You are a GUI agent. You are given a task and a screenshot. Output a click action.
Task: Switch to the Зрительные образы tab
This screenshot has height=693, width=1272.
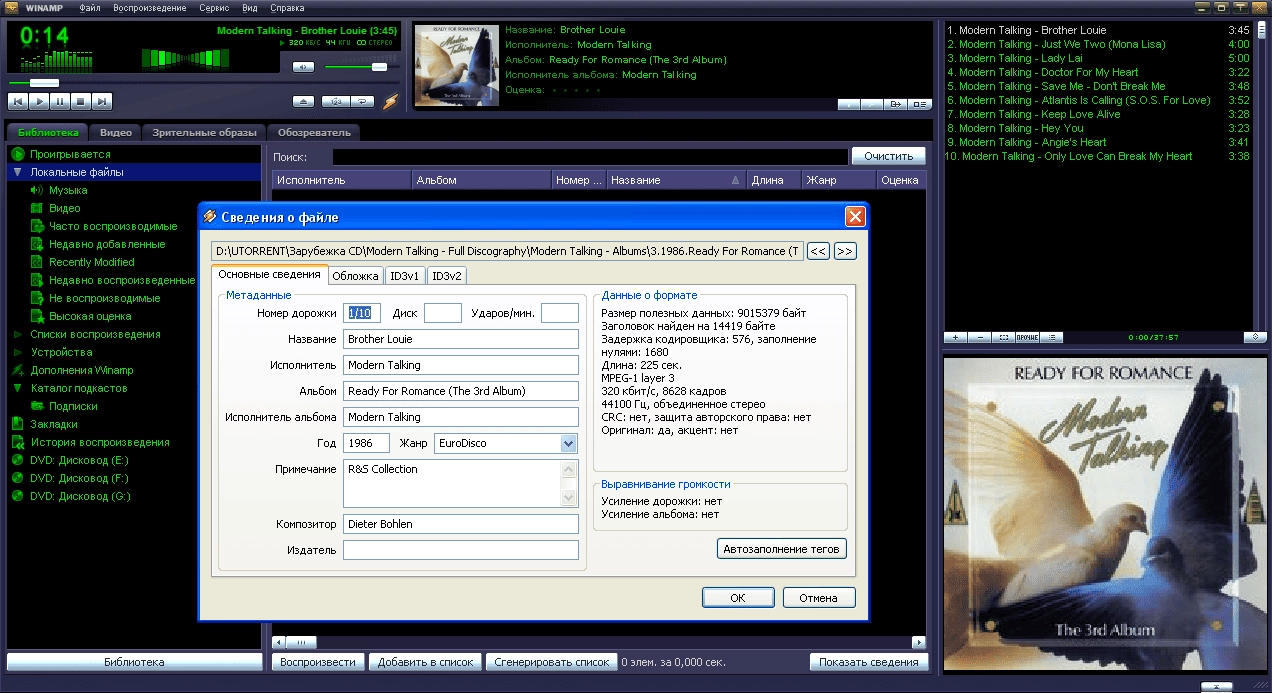click(204, 132)
